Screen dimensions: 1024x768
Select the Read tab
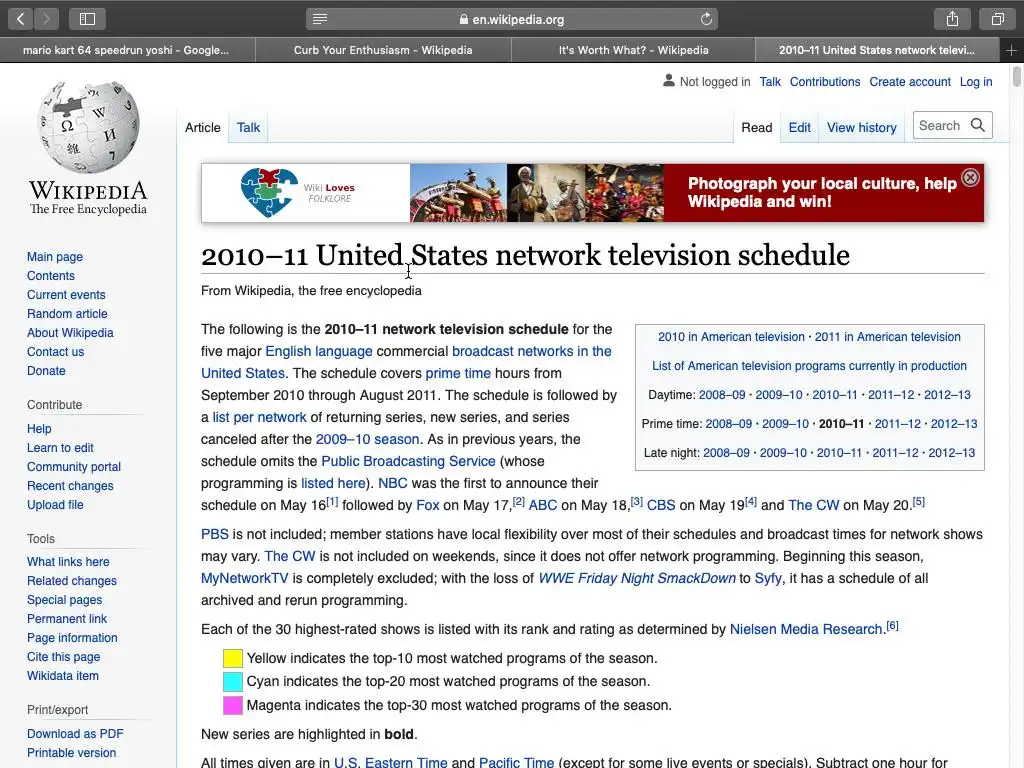point(756,127)
